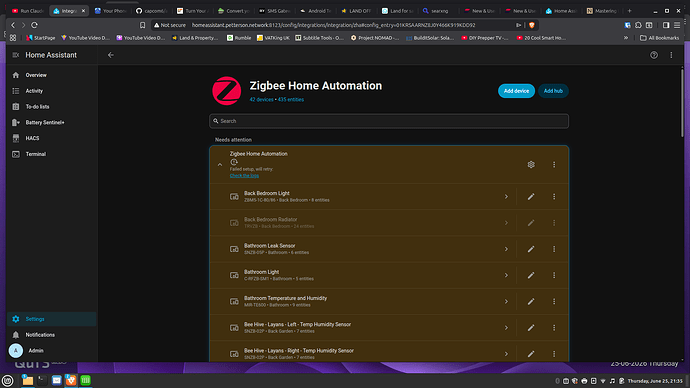Follow the Check the logs link
Viewport: 690px width, 388px height.
(x=244, y=176)
